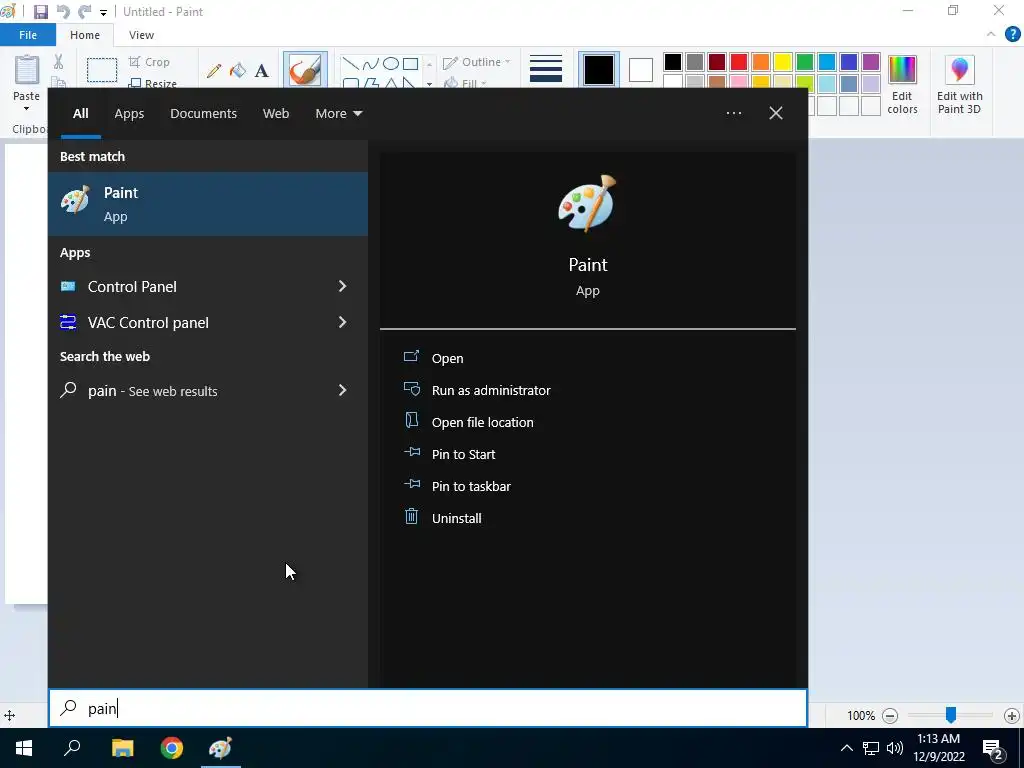Open the Paint File menu

click(x=28, y=35)
